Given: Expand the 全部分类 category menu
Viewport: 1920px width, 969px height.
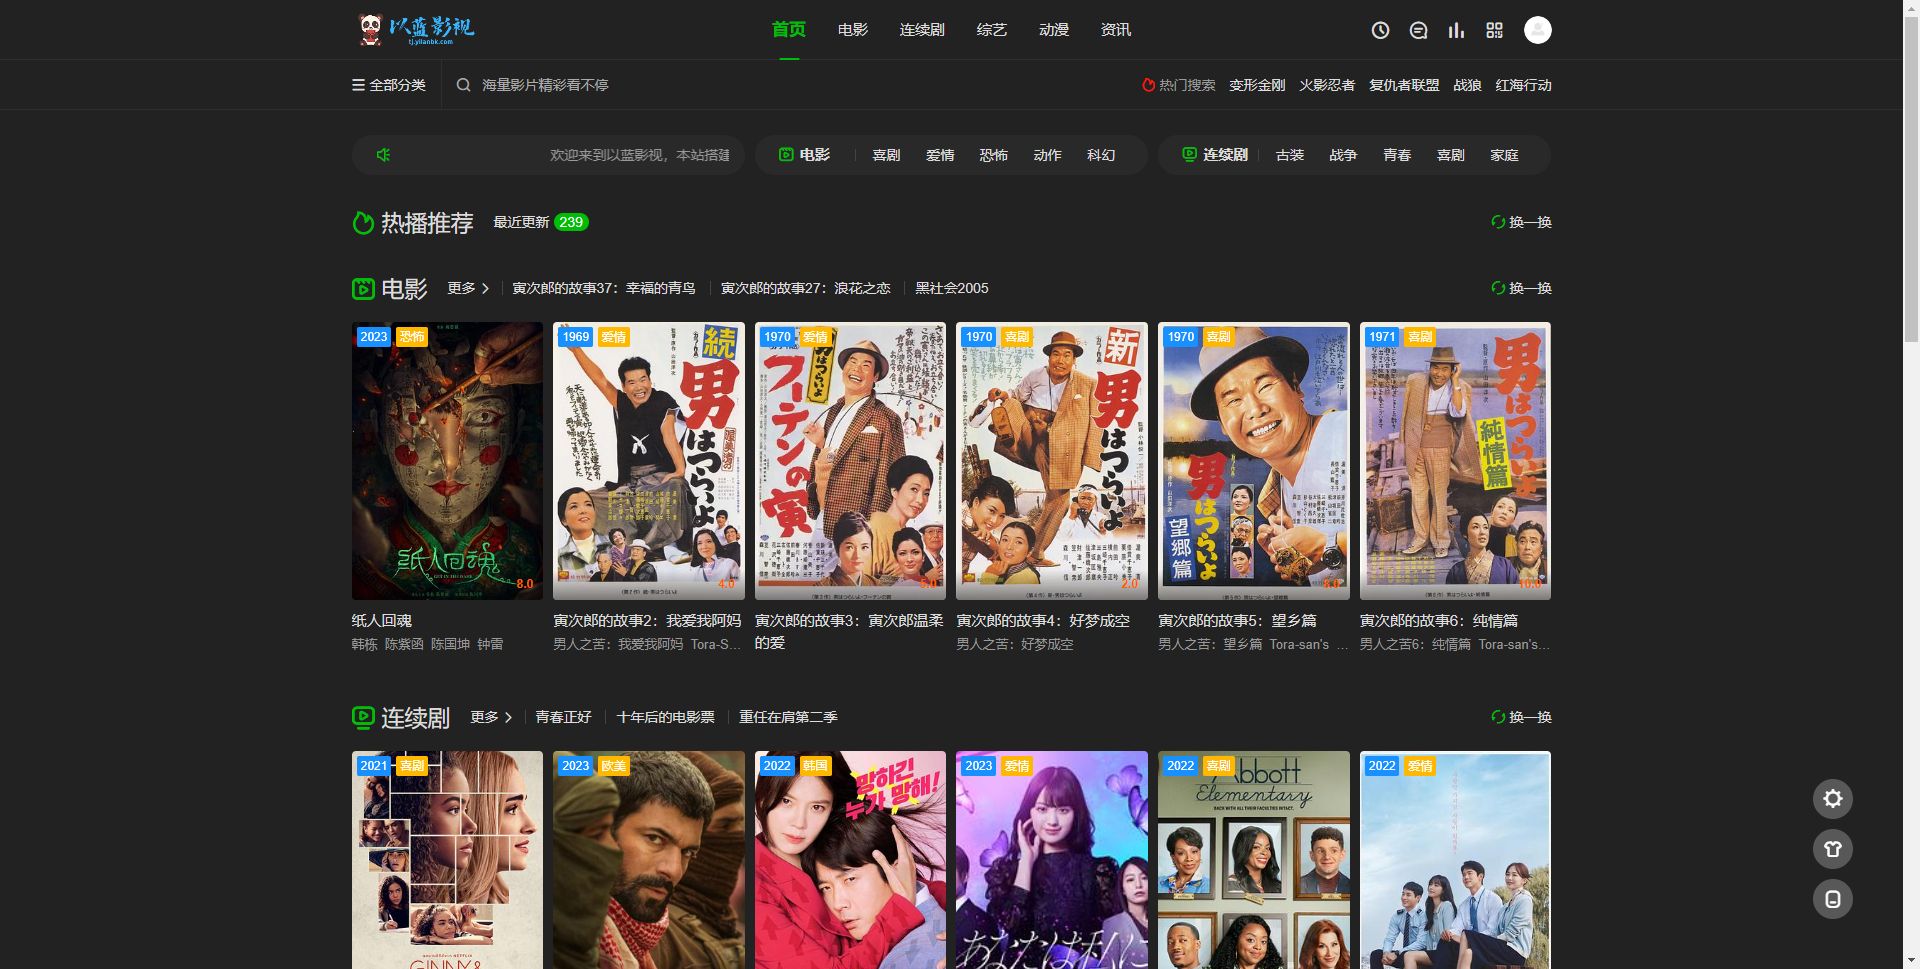Looking at the screenshot, I should point(389,85).
